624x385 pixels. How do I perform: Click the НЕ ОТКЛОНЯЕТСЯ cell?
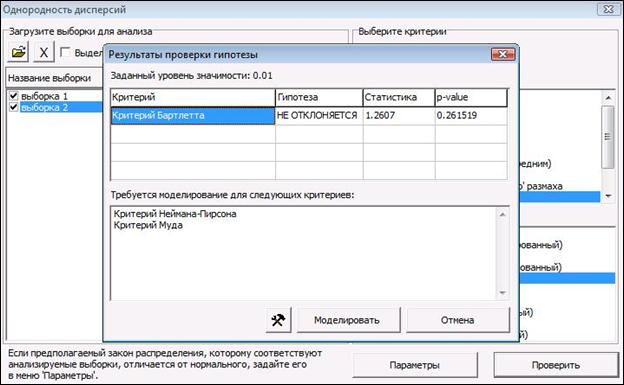click(319, 115)
